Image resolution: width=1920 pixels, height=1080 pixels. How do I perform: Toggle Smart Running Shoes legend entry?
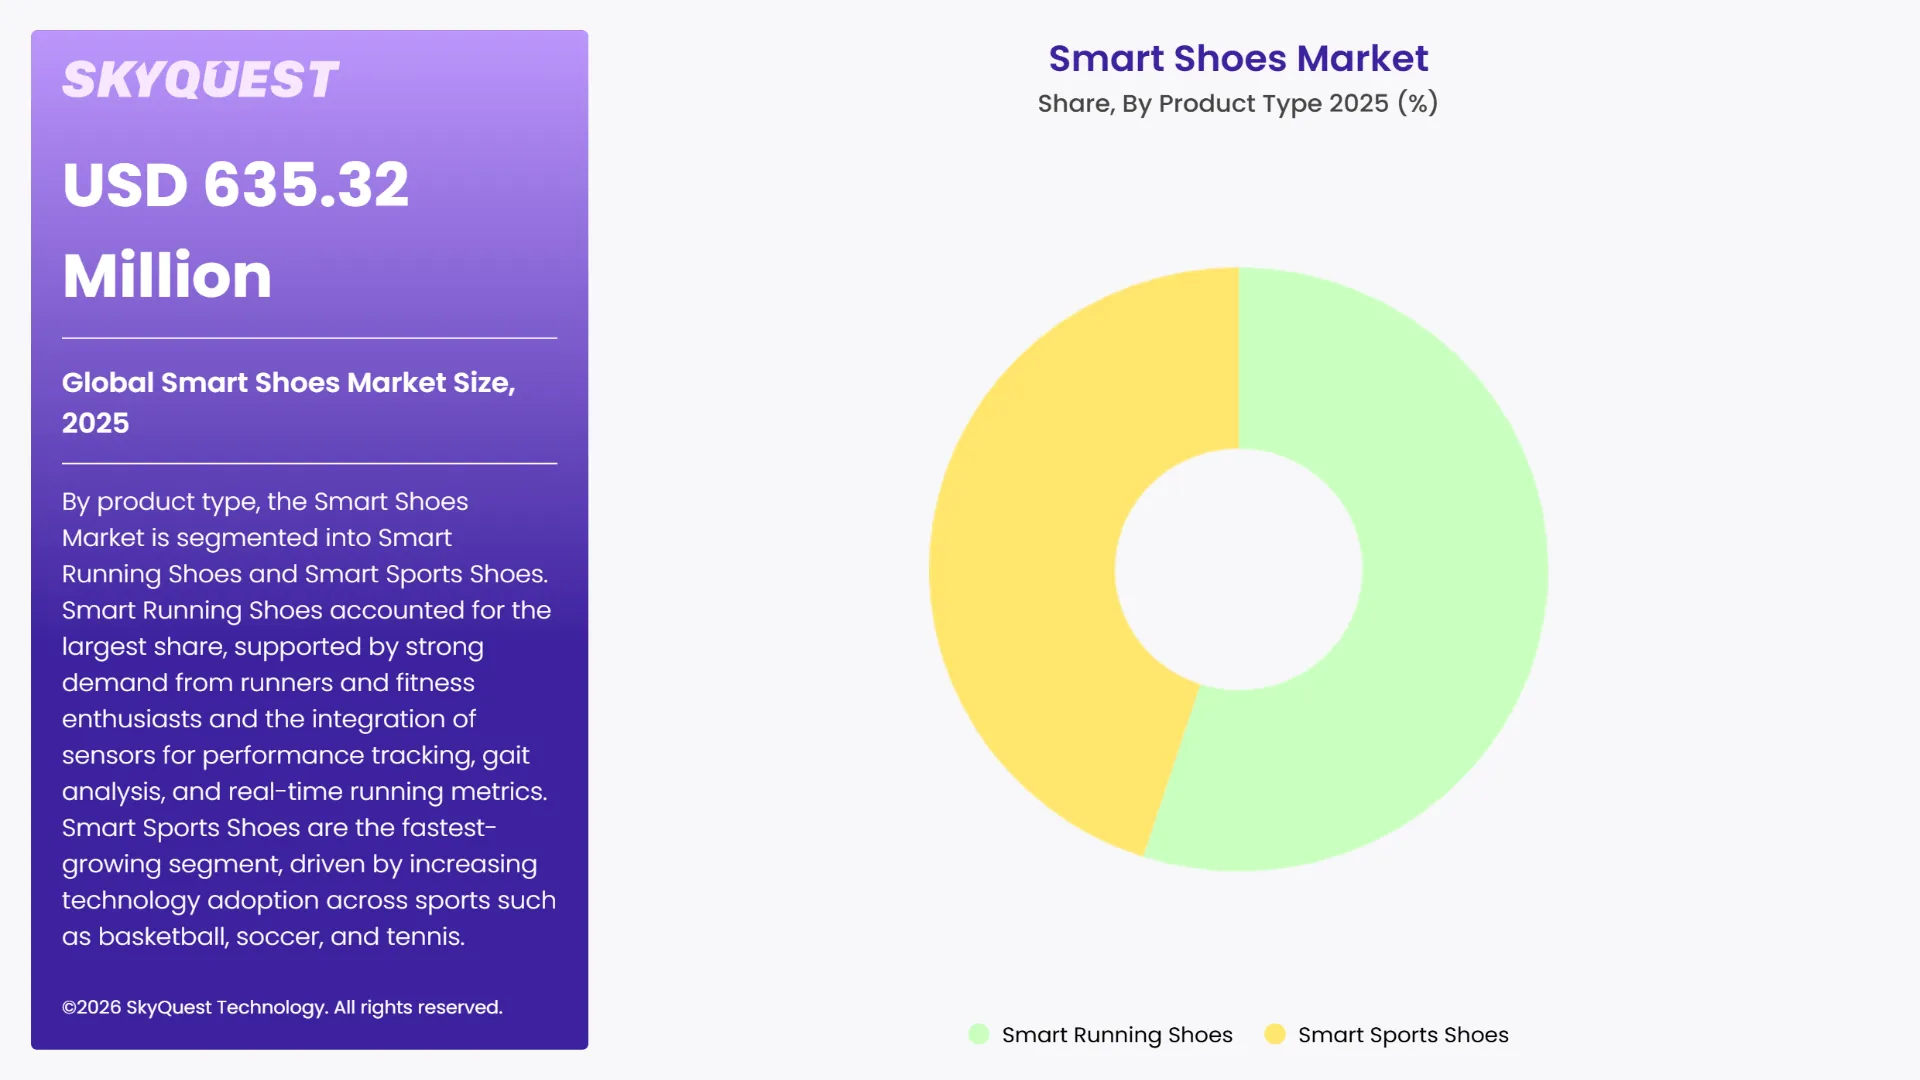(x=1101, y=1035)
